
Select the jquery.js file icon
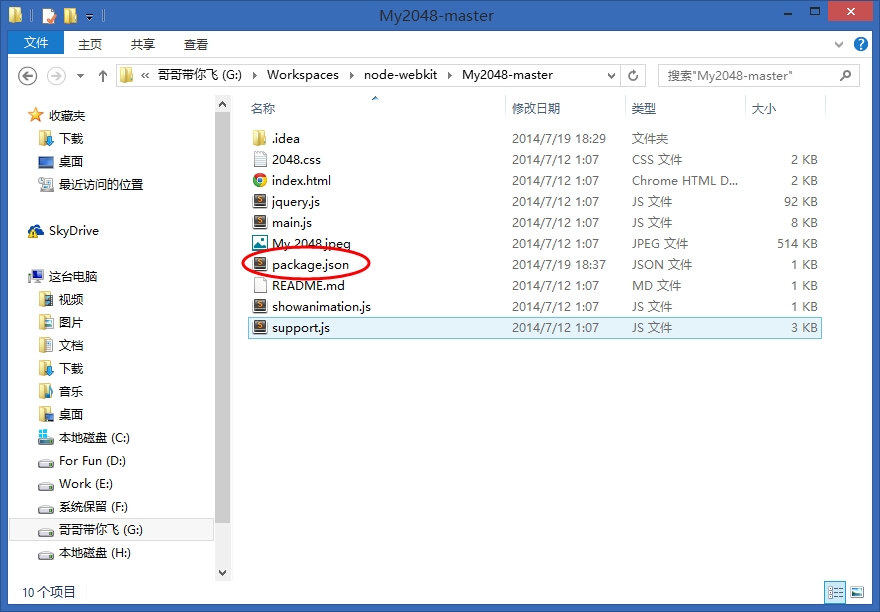[x=259, y=201]
